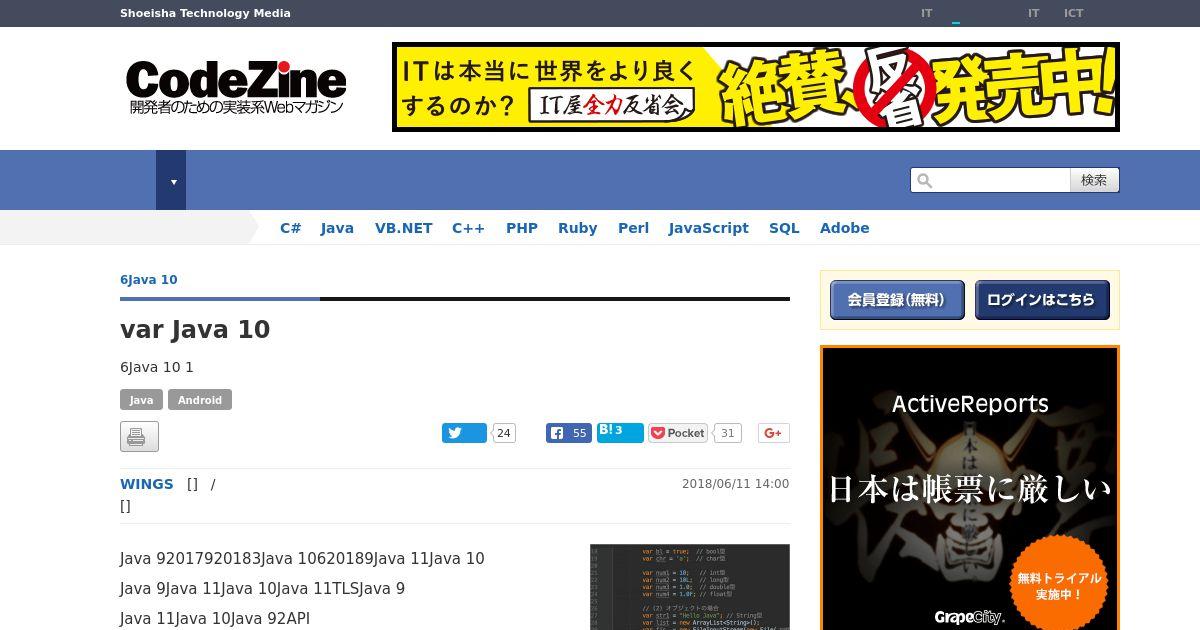The image size is (1200, 630).
Task: Click the 検索 search button
Action: tap(1094, 180)
